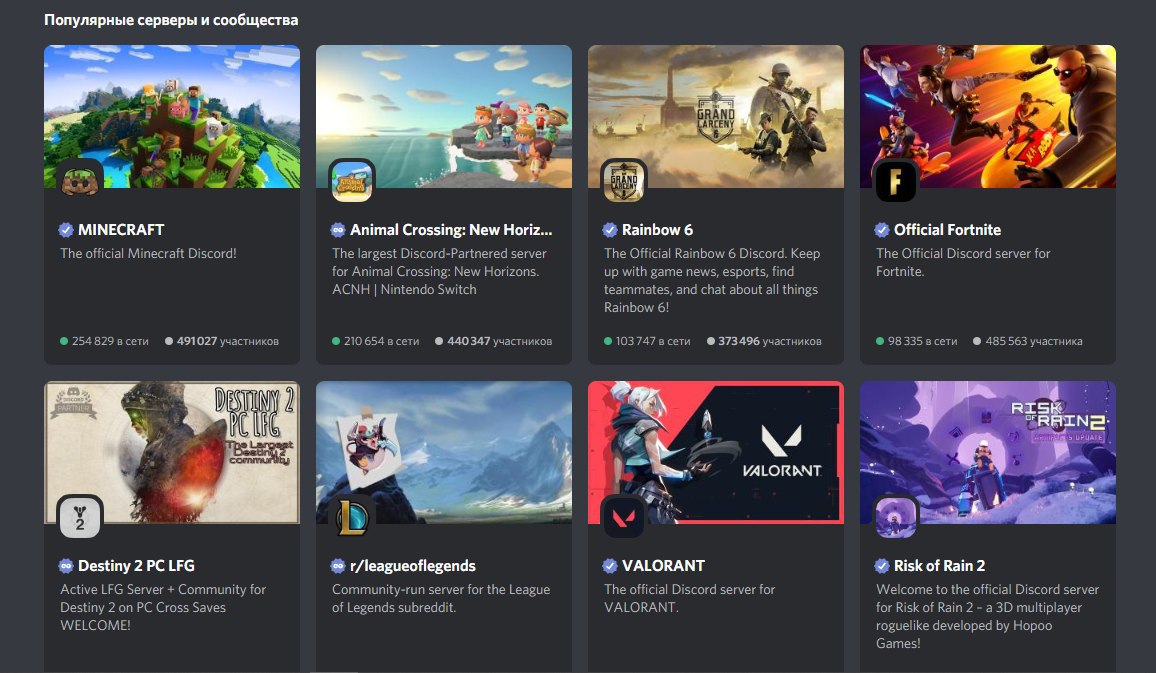The height and width of the screenshot is (673, 1156).
Task: Select the Risk of Rain 2 banner
Action: 988,453
